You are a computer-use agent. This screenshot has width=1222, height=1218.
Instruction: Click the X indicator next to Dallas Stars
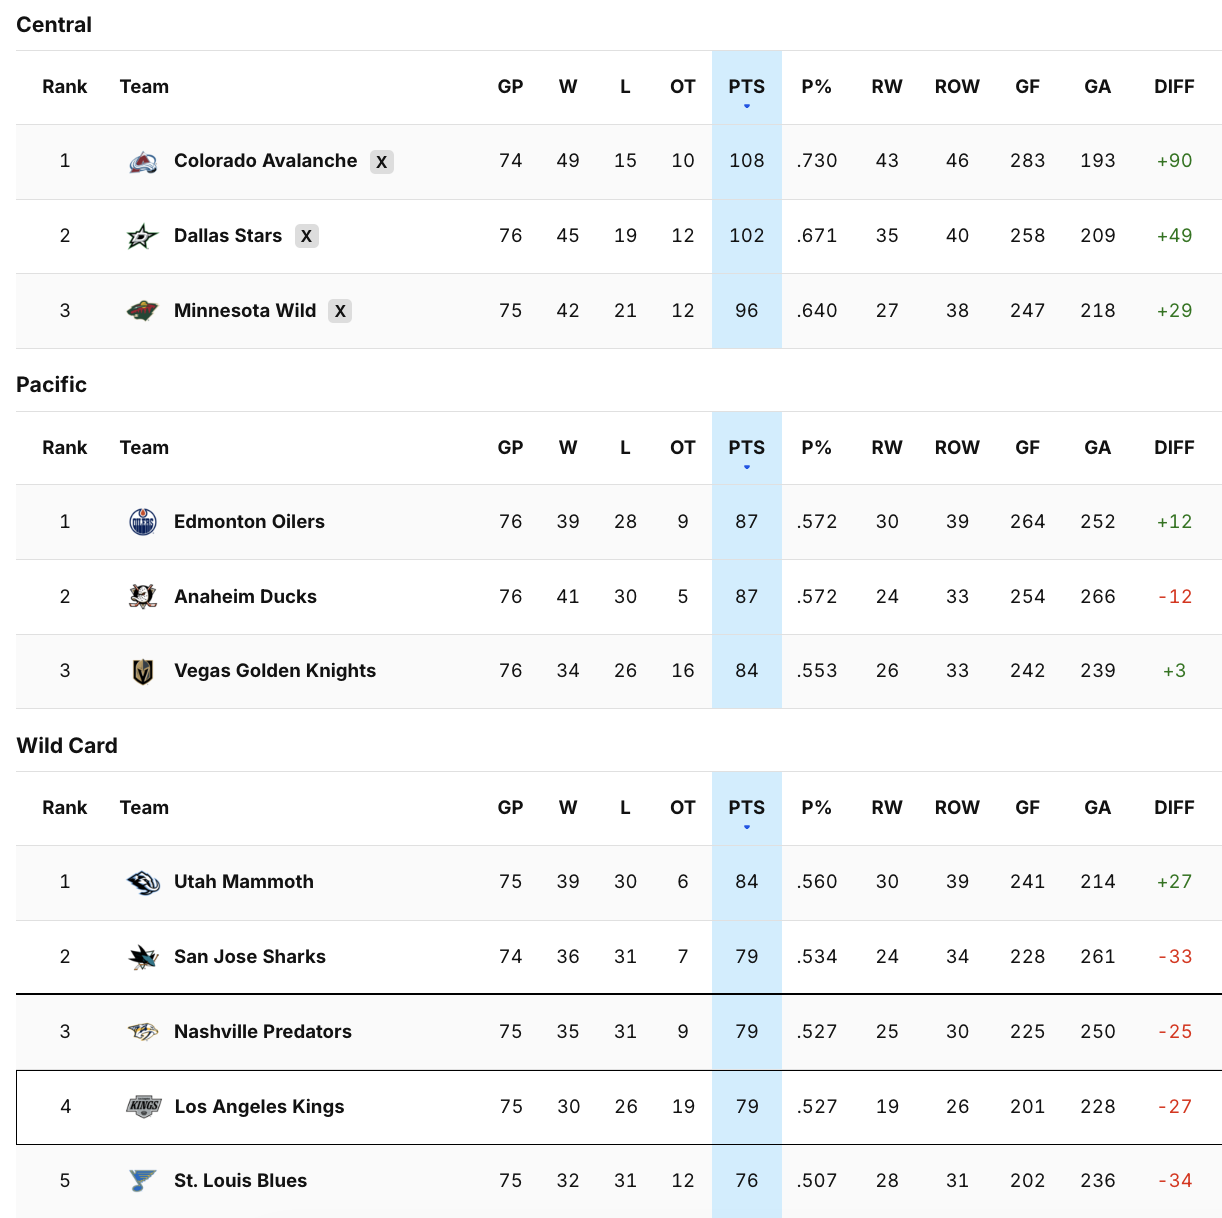click(x=306, y=236)
